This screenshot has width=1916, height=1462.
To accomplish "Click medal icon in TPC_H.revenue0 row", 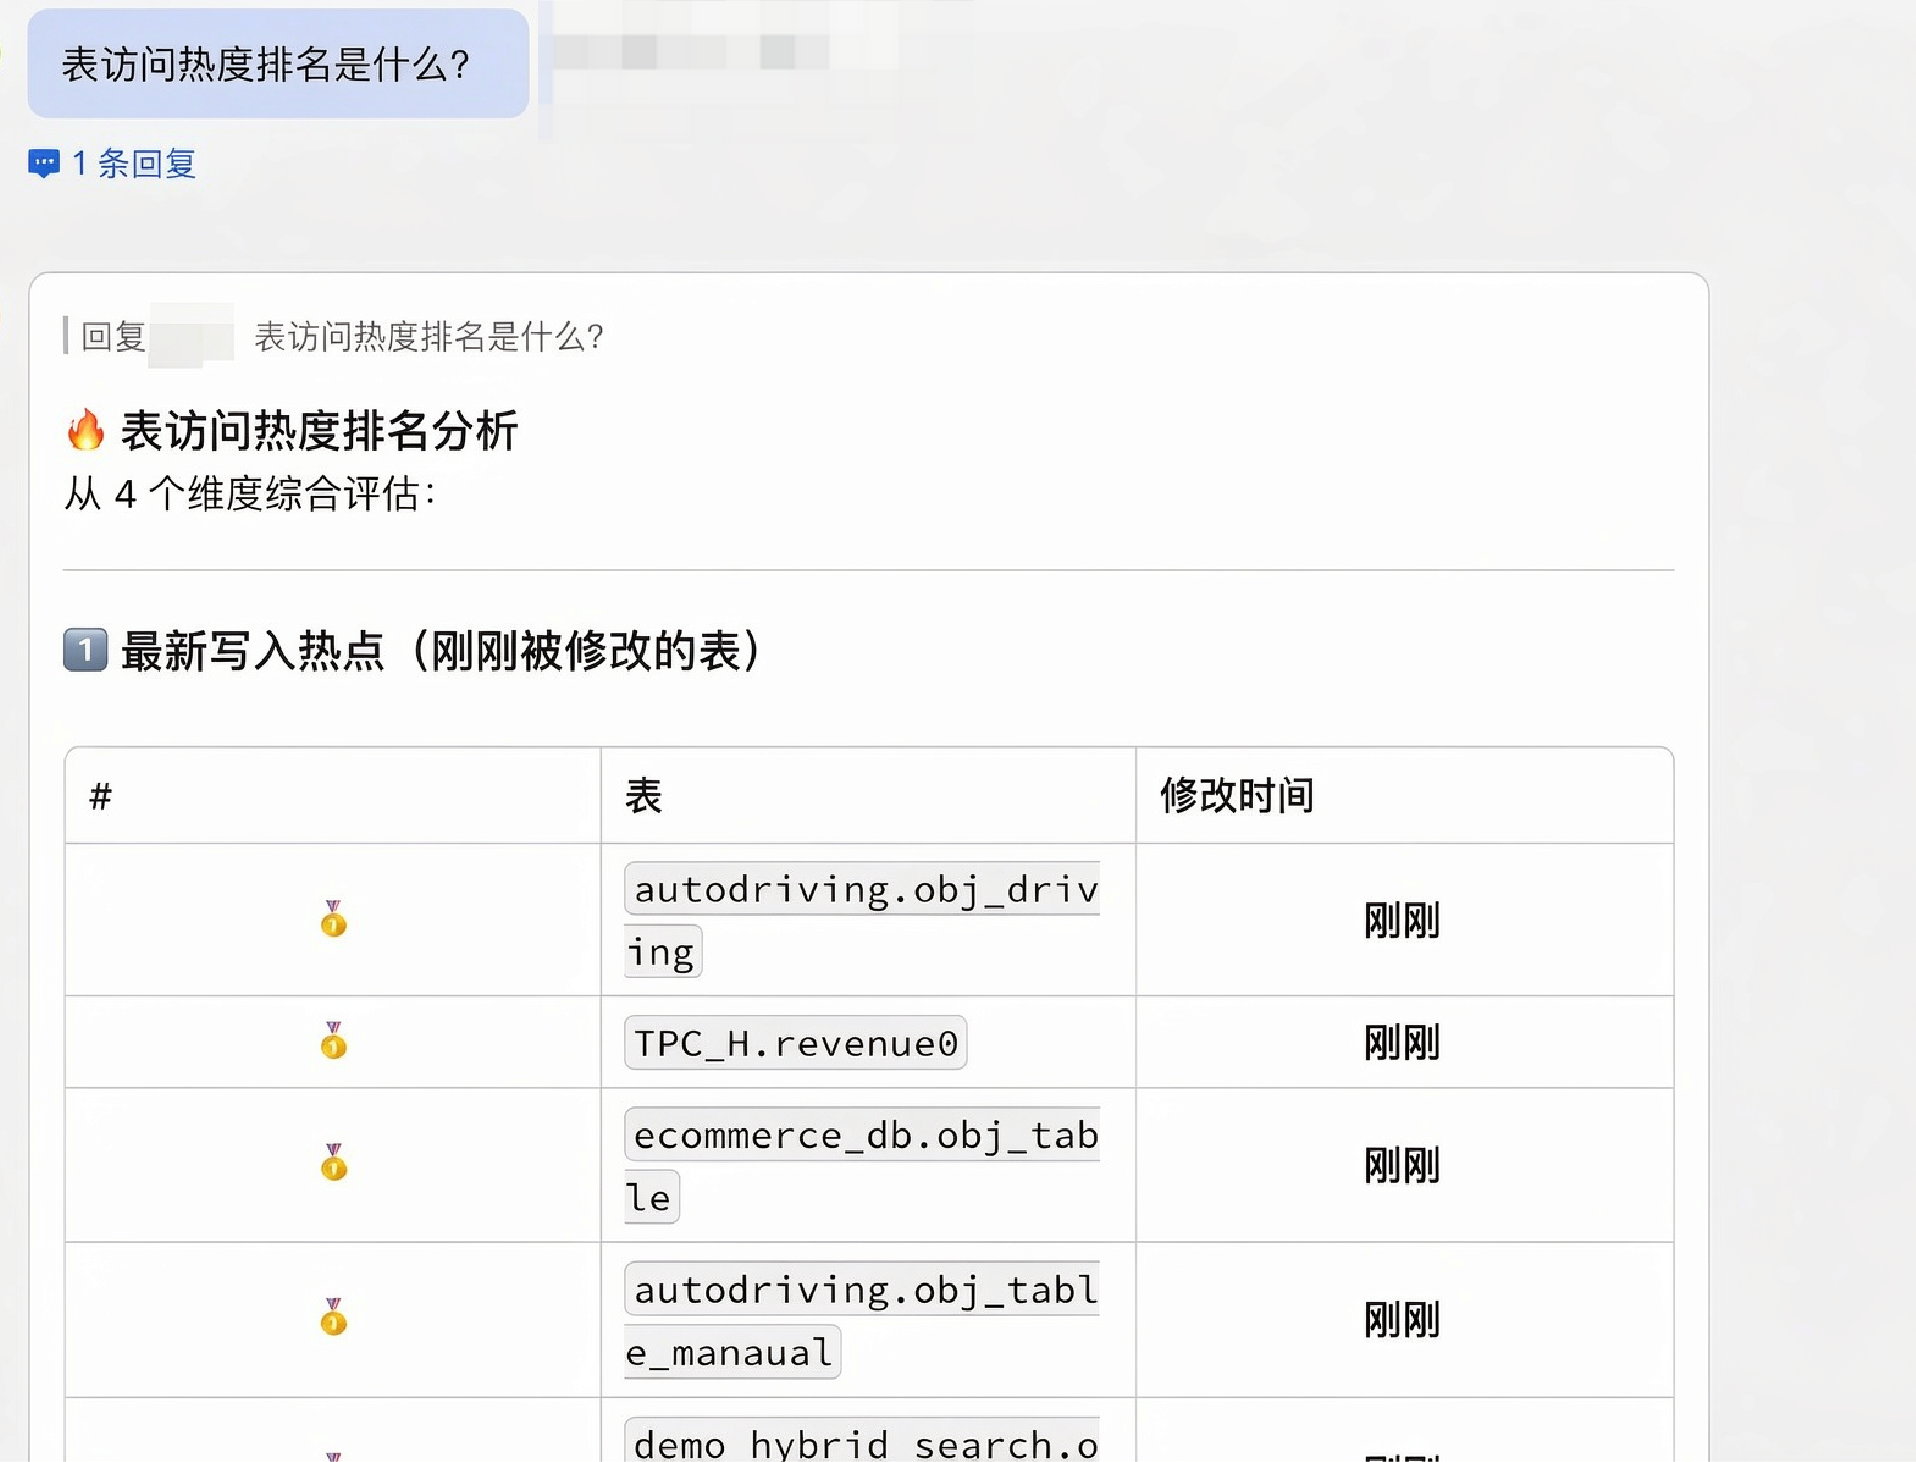I will pyautogui.click(x=334, y=1041).
